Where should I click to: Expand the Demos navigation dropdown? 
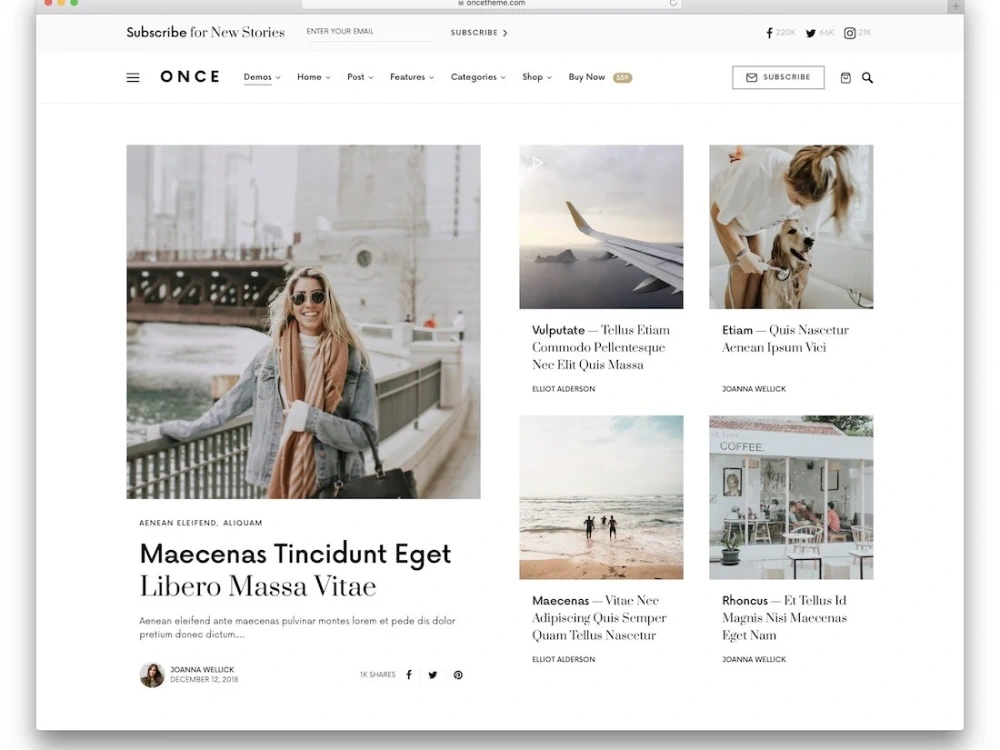coord(260,77)
